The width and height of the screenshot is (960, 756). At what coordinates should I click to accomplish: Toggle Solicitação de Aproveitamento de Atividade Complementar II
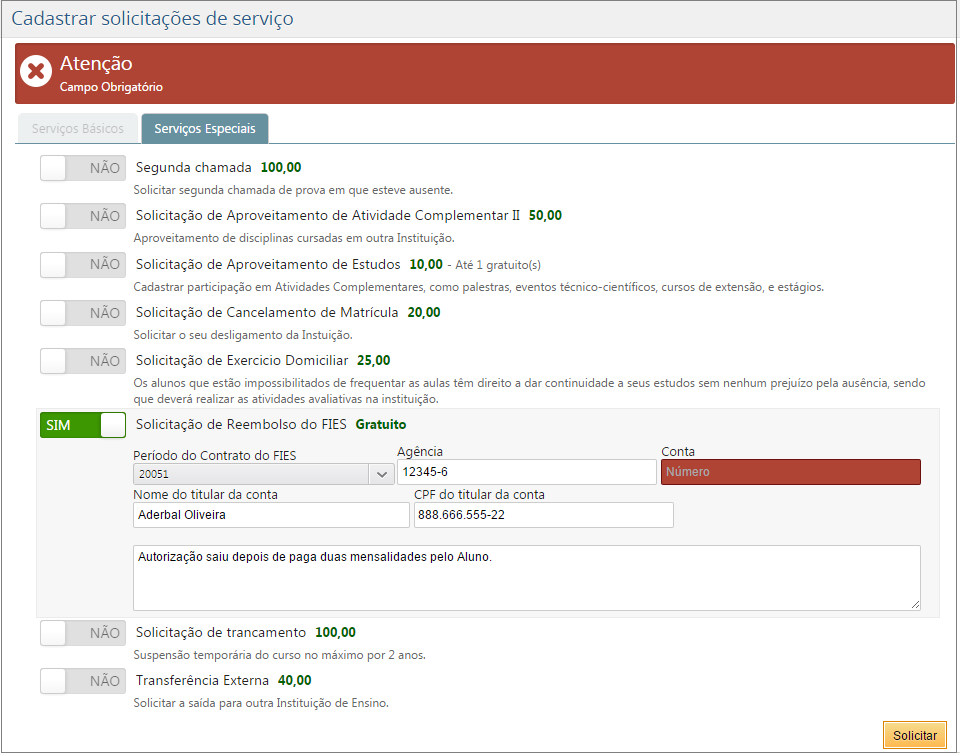pyautogui.click(x=83, y=216)
